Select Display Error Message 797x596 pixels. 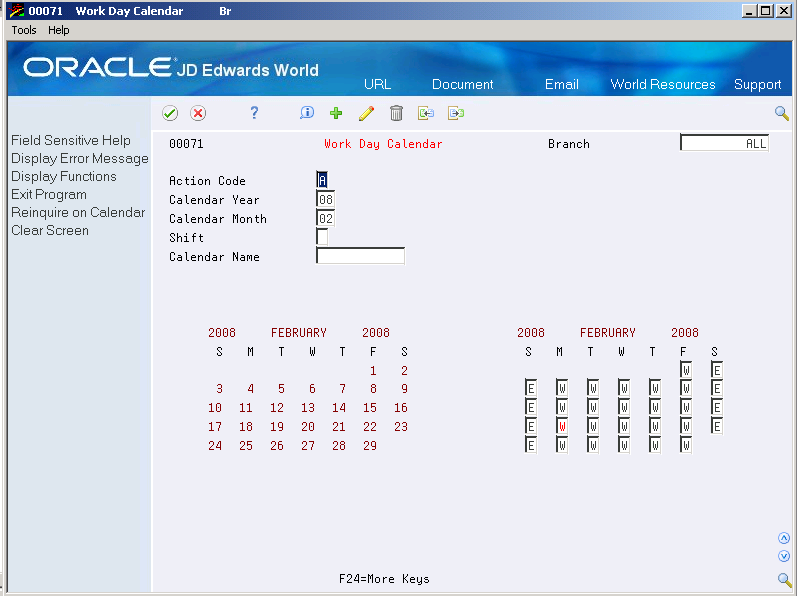coord(80,159)
